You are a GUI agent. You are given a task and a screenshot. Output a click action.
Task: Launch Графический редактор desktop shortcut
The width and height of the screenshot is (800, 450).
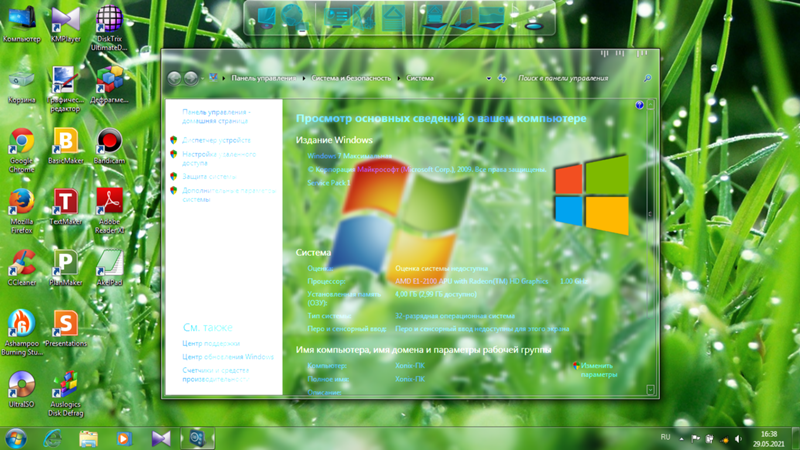[65, 89]
